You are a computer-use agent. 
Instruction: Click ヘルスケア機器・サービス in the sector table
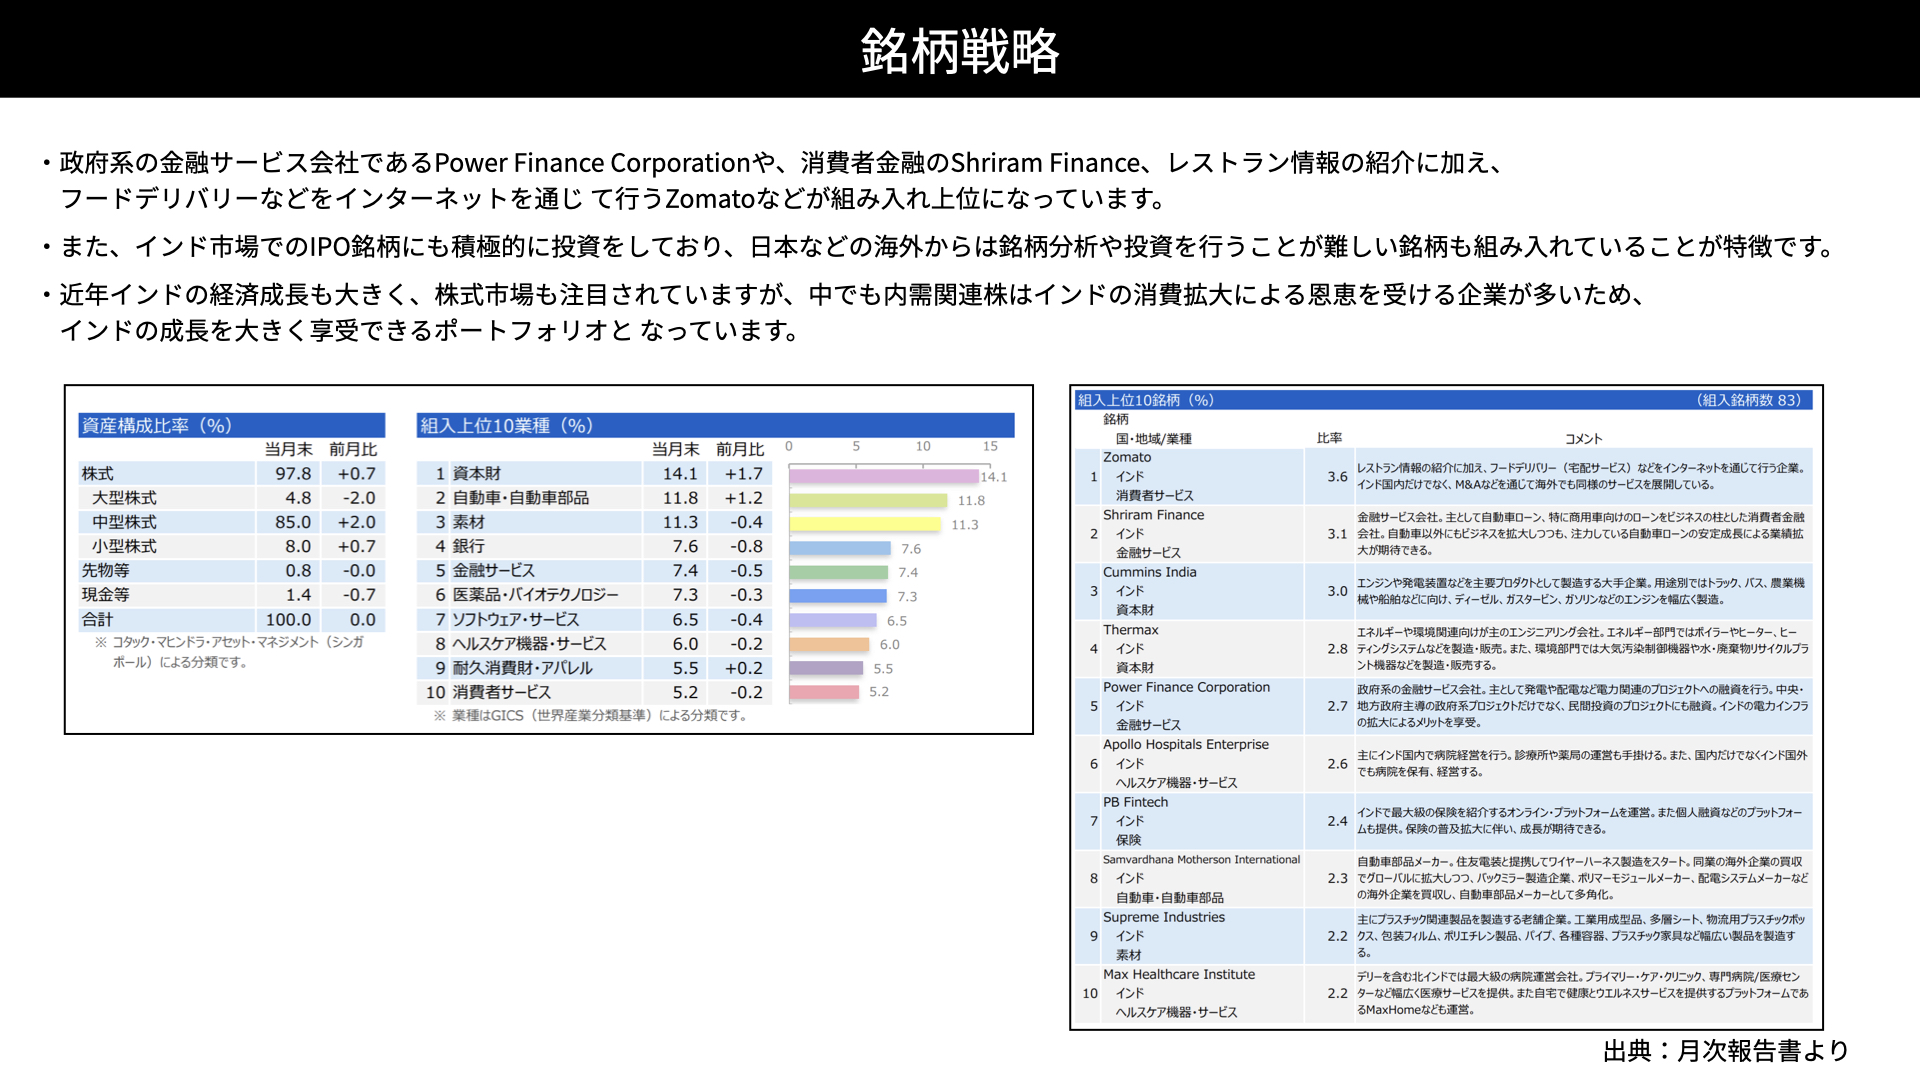click(x=529, y=644)
